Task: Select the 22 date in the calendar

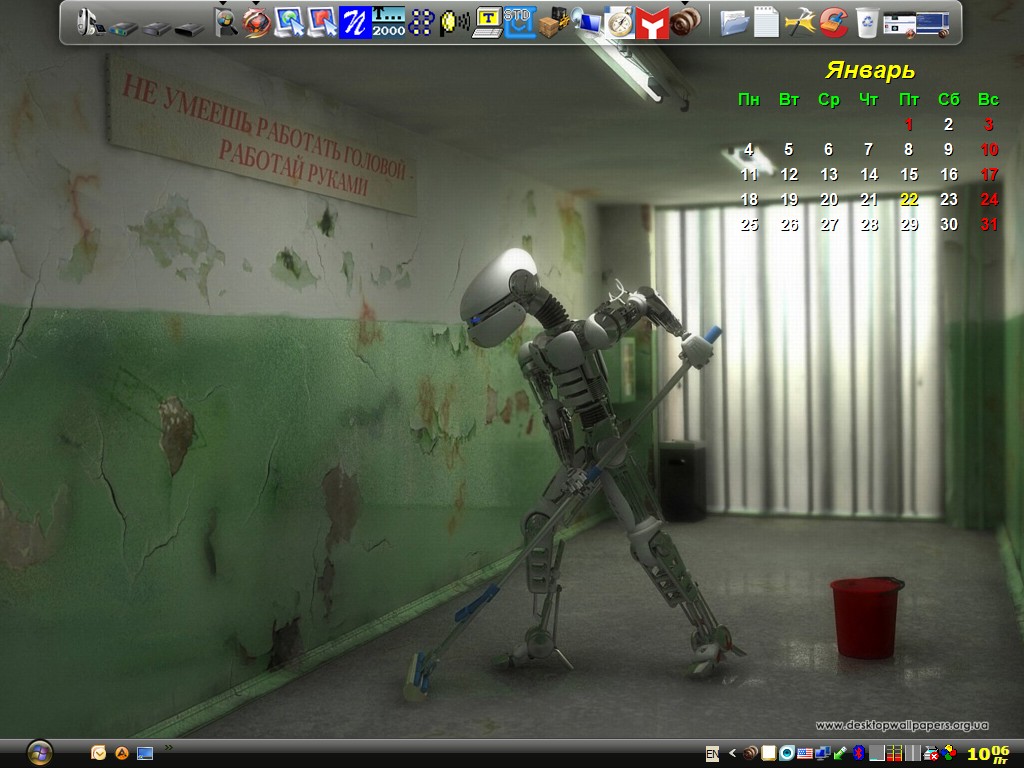Action: [x=908, y=199]
